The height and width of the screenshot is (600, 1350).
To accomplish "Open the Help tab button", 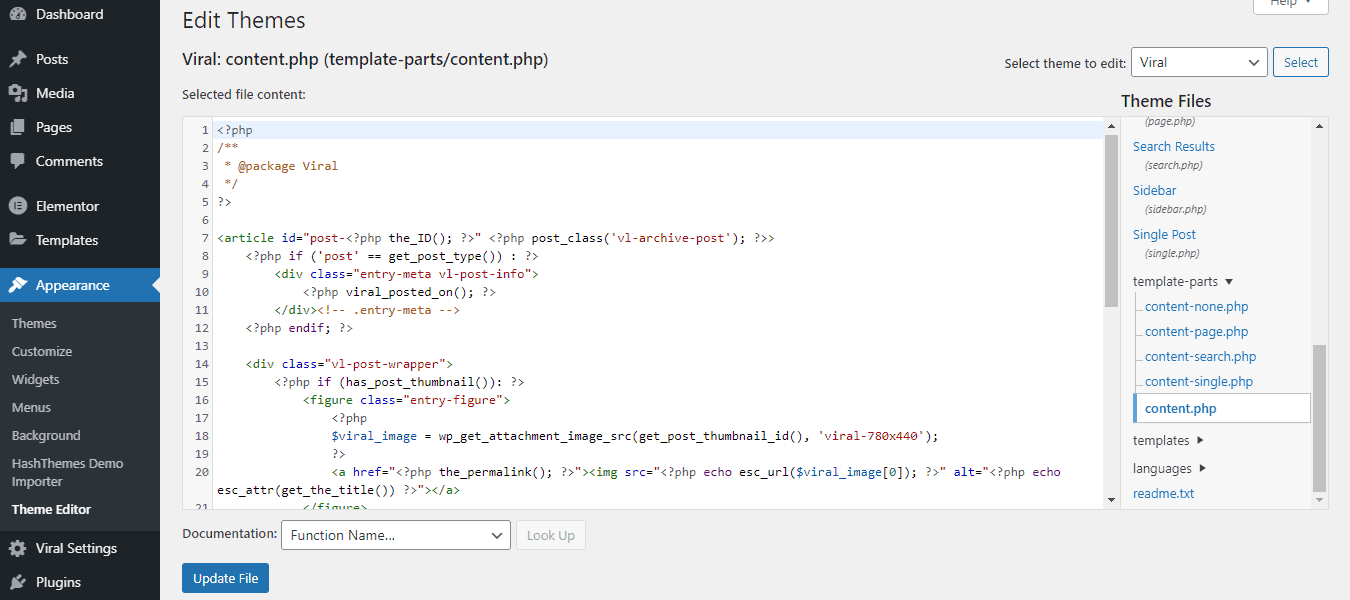I will 1290,5.
